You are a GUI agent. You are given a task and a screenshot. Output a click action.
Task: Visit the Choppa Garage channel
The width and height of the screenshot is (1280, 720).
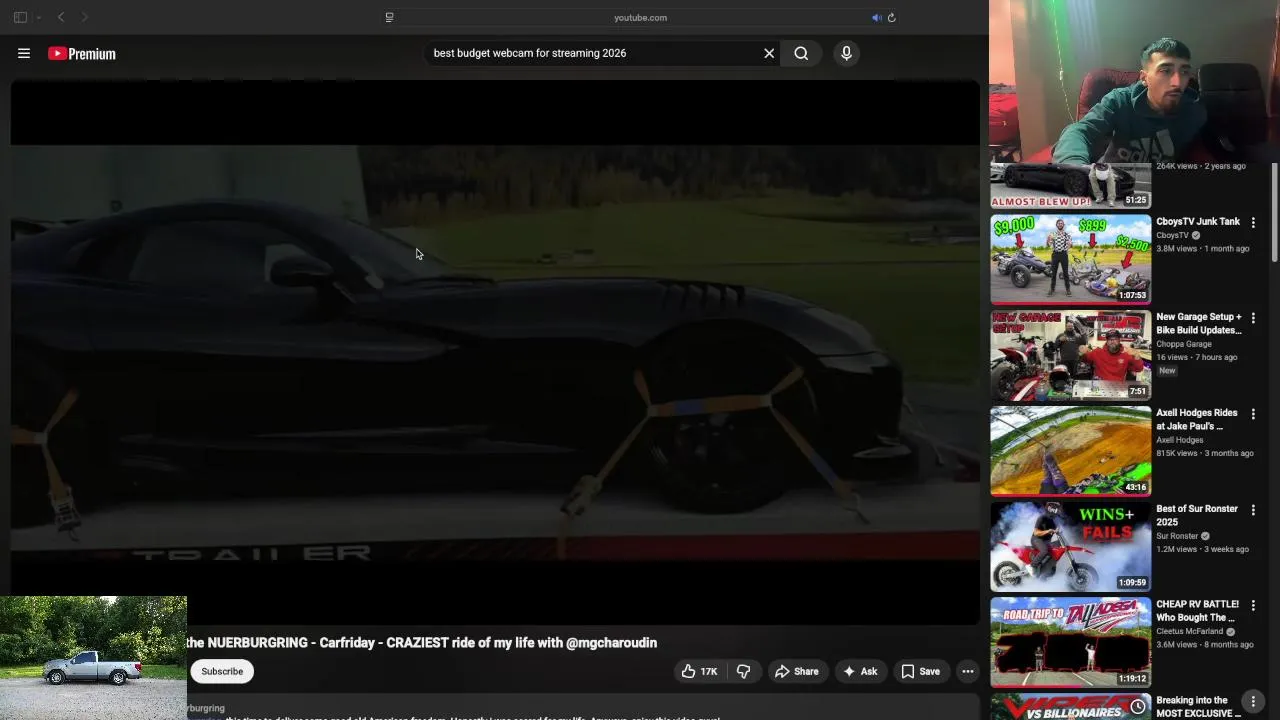[x=1184, y=344]
